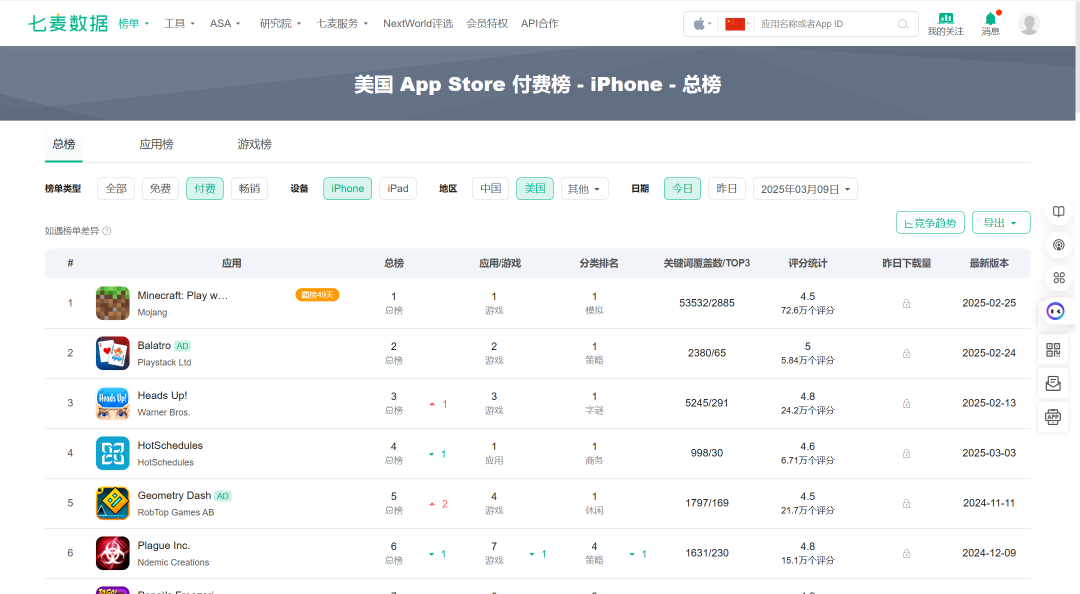Image resolution: width=1080 pixels, height=594 pixels.
Task: Click the Balatro app icon
Action: [112, 353]
